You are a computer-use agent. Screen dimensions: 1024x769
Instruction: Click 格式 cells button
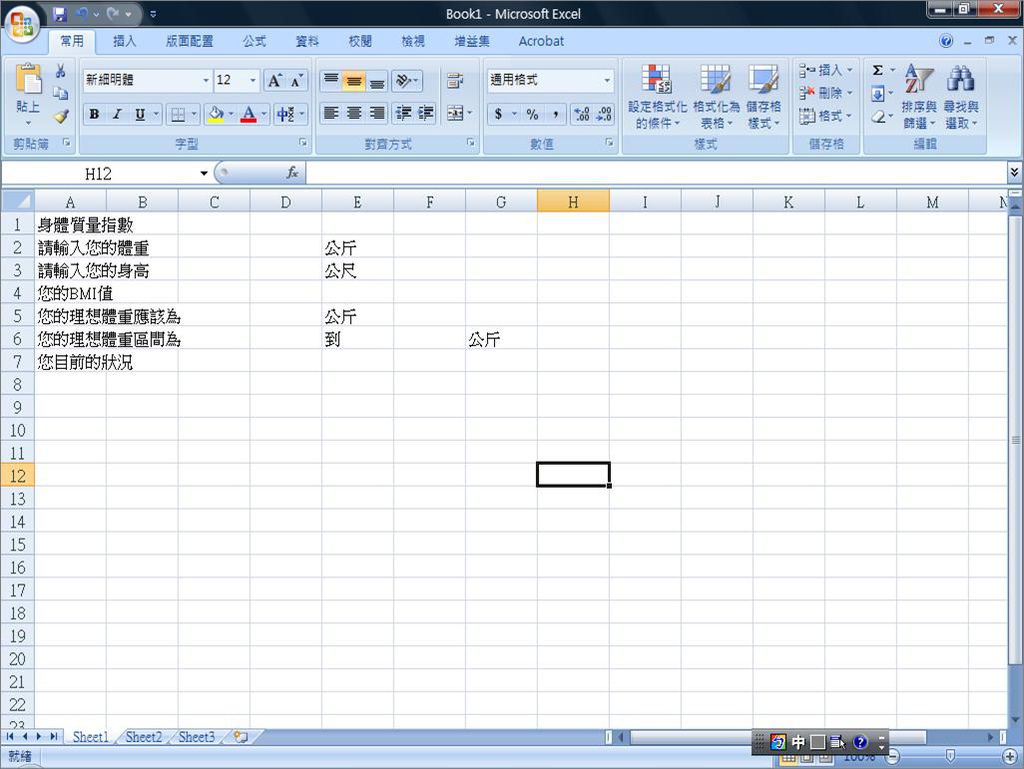pos(826,116)
